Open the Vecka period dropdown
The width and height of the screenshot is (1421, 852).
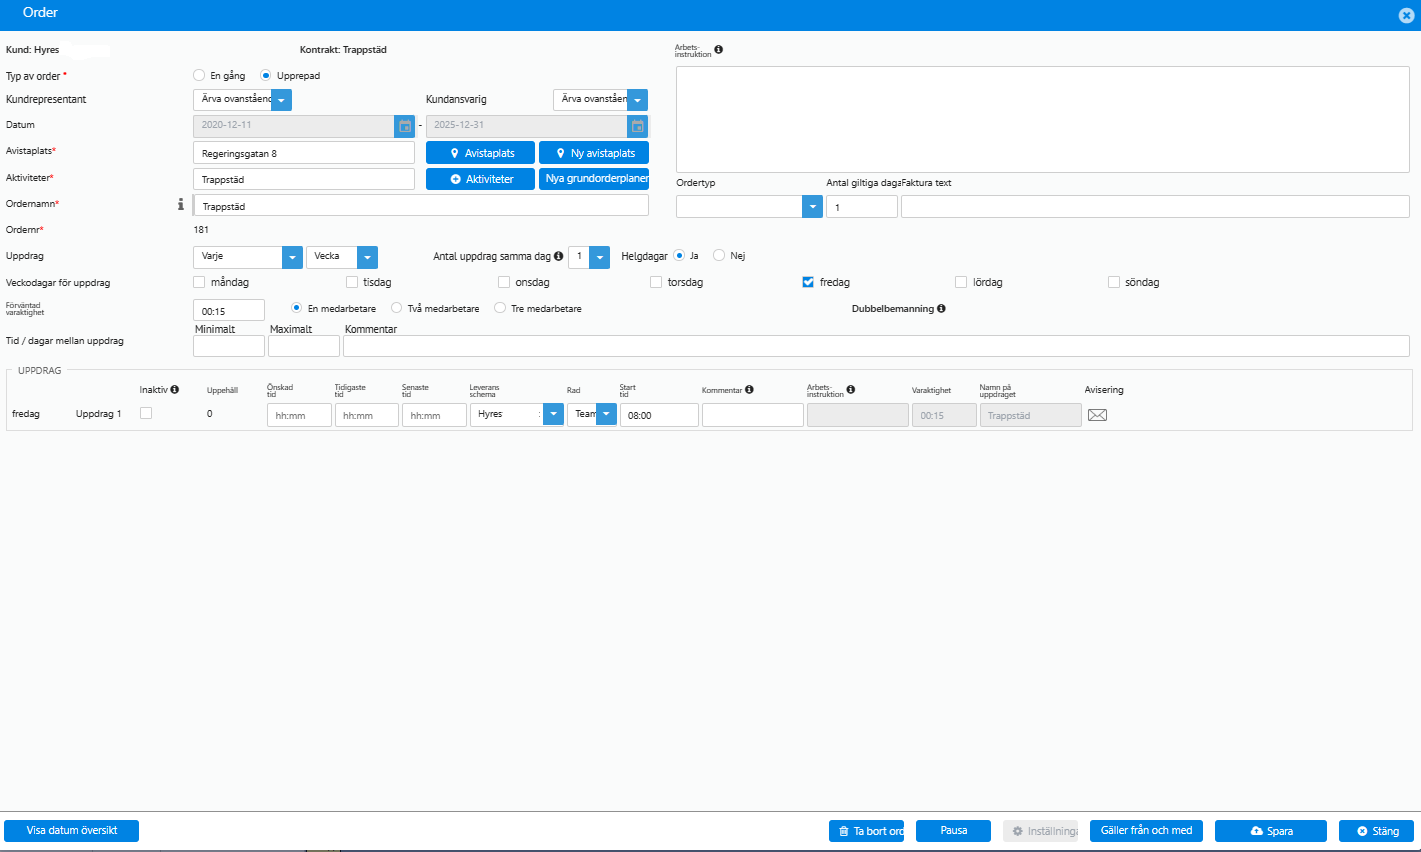pyautogui.click(x=367, y=257)
